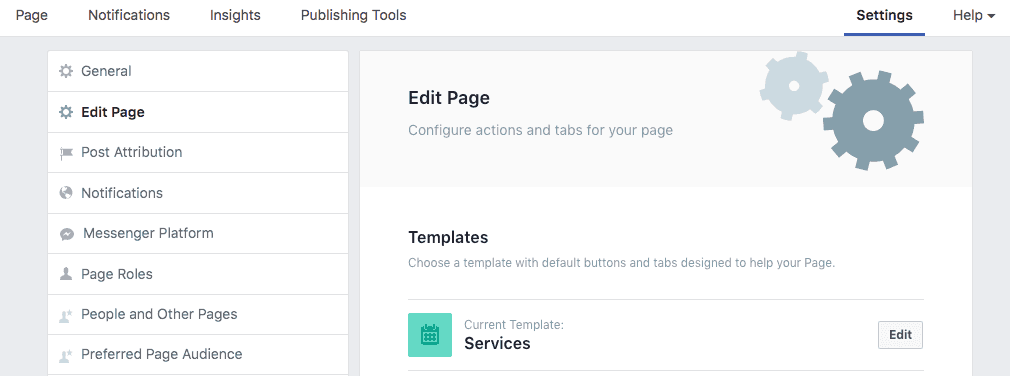Click the globe icon beside Notifications in sidebar
The image size is (1010, 376).
point(66,193)
